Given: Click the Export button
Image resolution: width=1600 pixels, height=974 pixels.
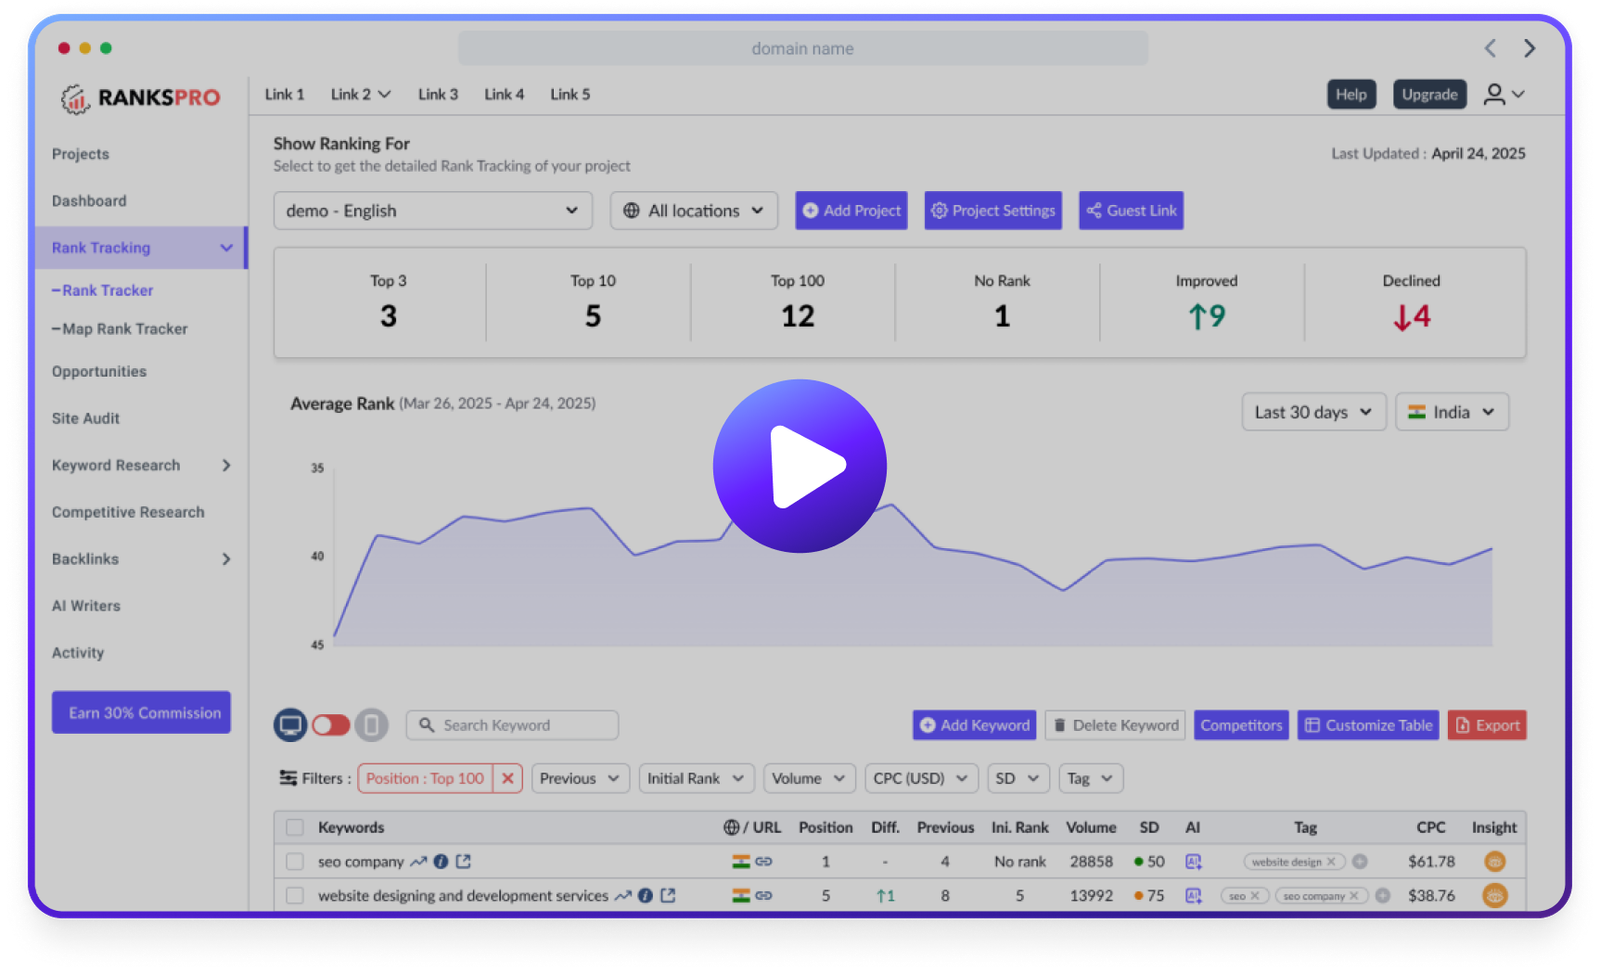Looking at the screenshot, I should pos(1486,725).
